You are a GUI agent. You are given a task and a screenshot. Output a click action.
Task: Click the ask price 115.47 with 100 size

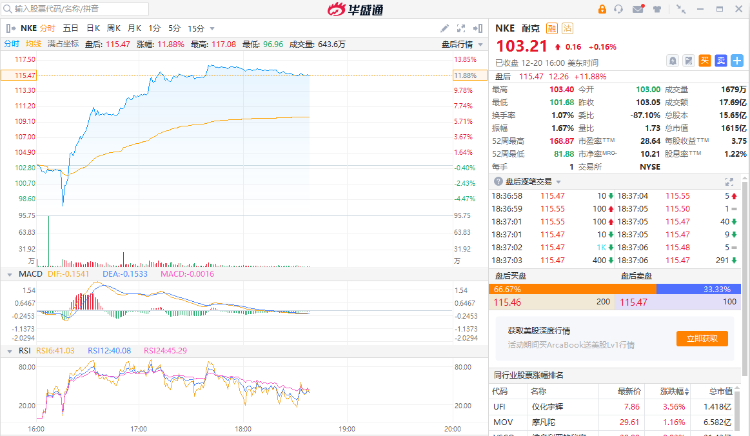[x=677, y=302]
